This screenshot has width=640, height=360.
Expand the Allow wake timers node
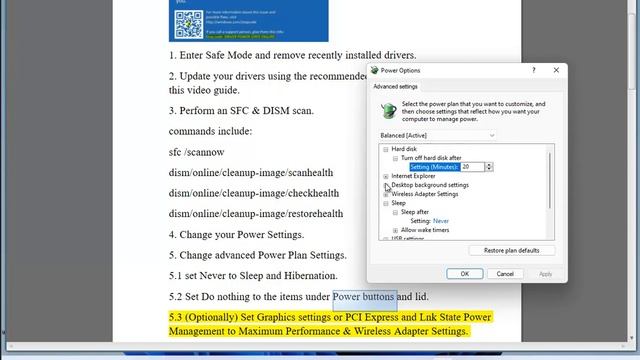pyautogui.click(x=395, y=230)
